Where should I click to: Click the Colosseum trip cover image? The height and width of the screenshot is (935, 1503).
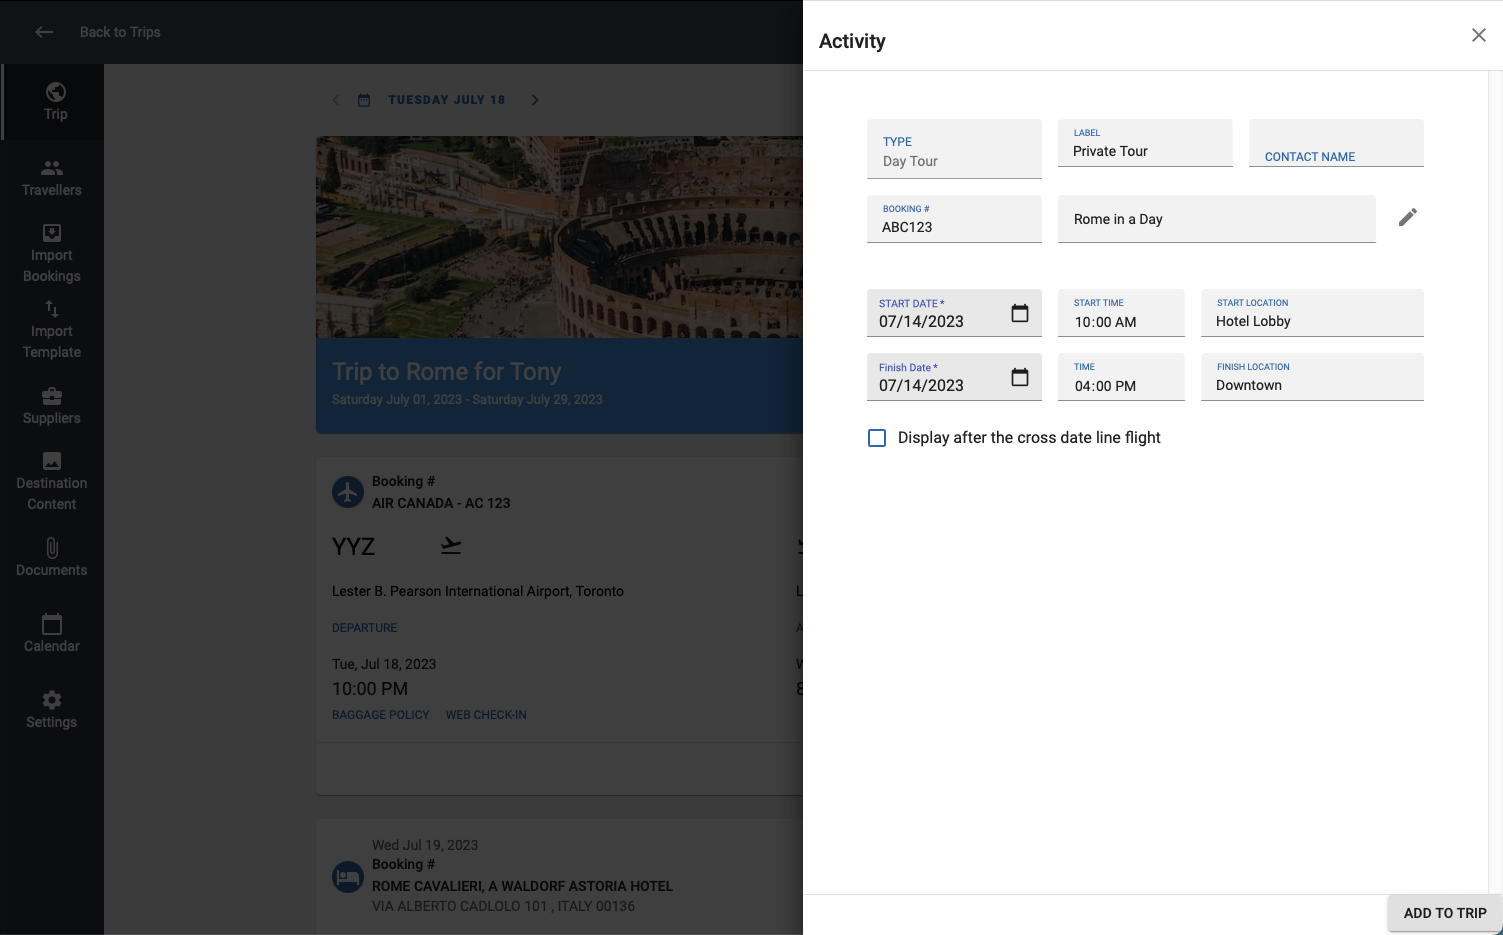point(559,237)
